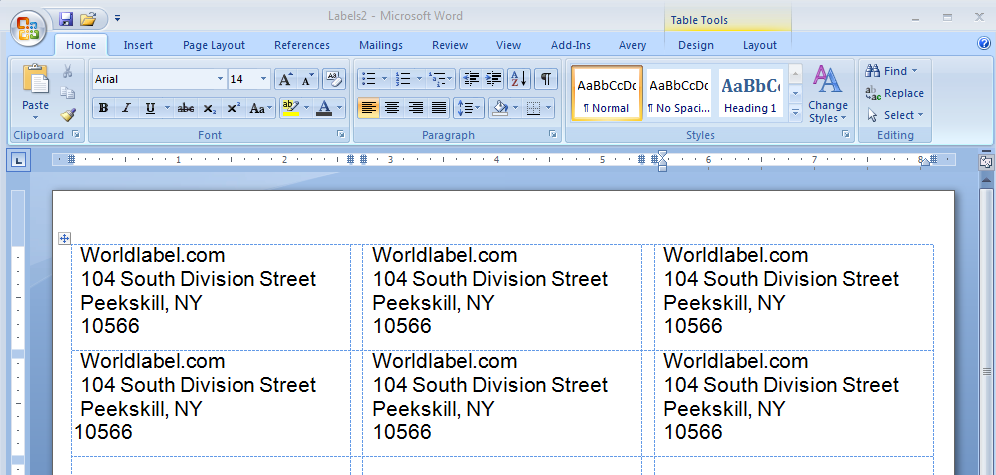Open the Table Tools Design tab
996x475 pixels.
(696, 45)
